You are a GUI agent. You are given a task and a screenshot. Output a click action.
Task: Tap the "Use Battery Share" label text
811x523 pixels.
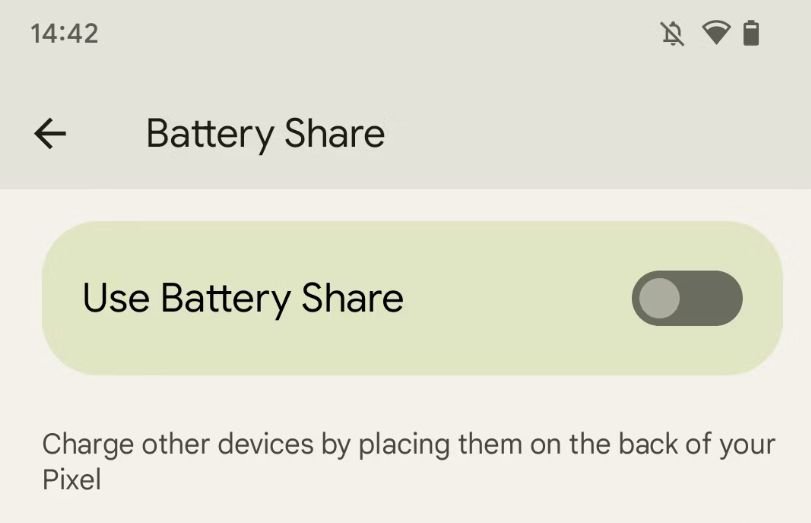(243, 298)
